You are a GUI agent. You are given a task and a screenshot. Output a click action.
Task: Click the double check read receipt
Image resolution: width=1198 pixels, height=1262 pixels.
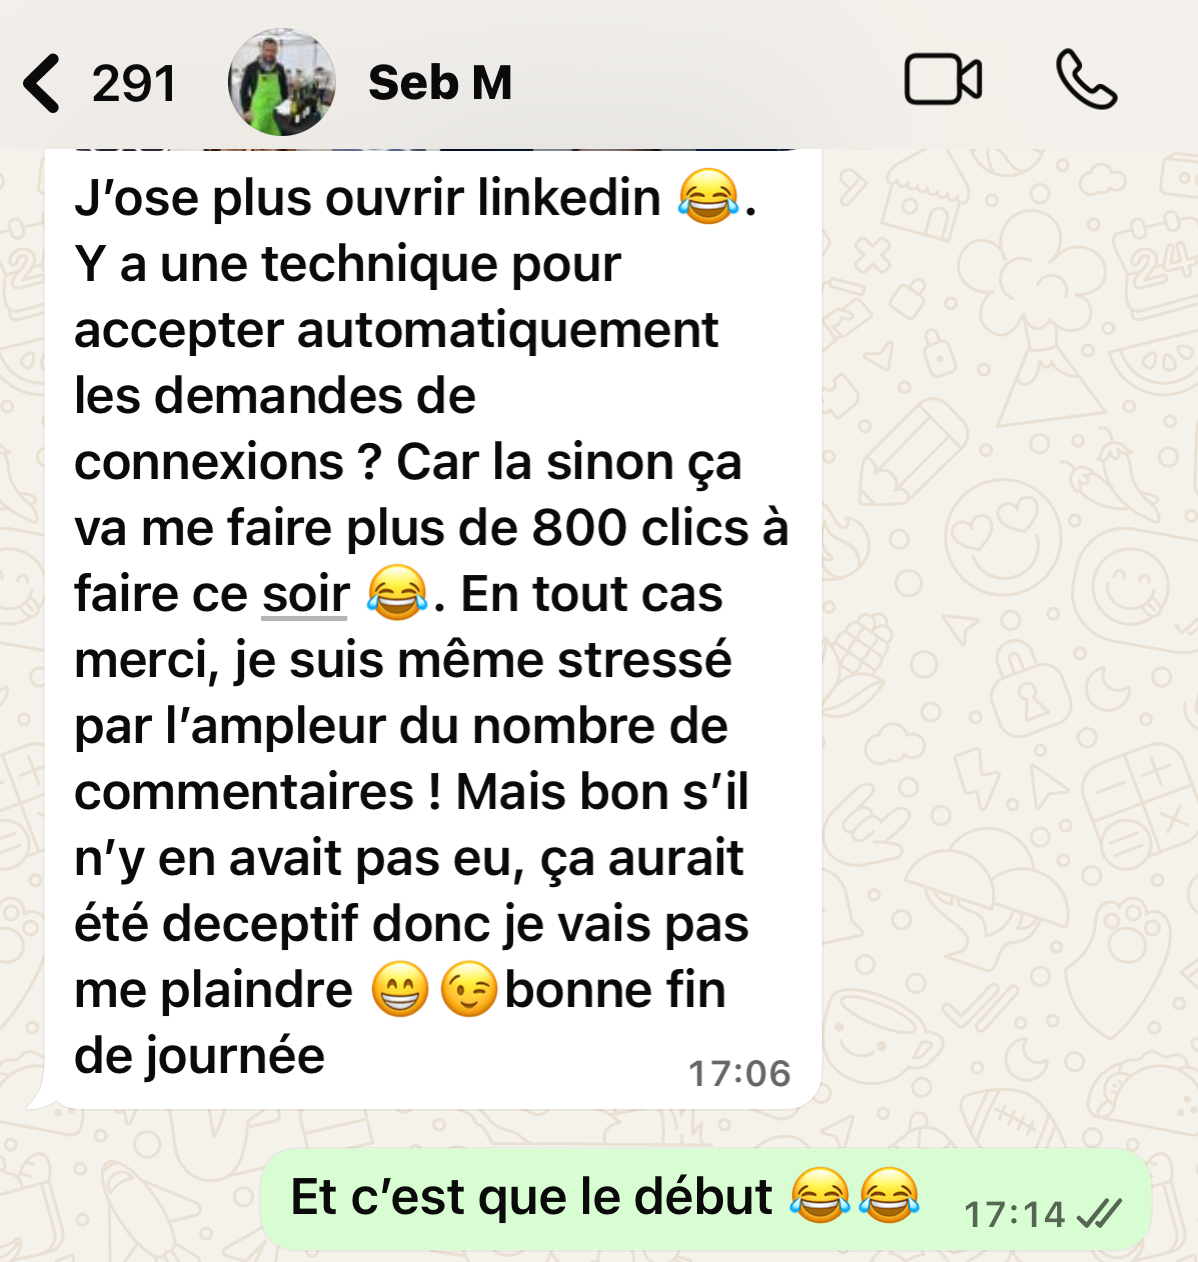(1098, 1214)
